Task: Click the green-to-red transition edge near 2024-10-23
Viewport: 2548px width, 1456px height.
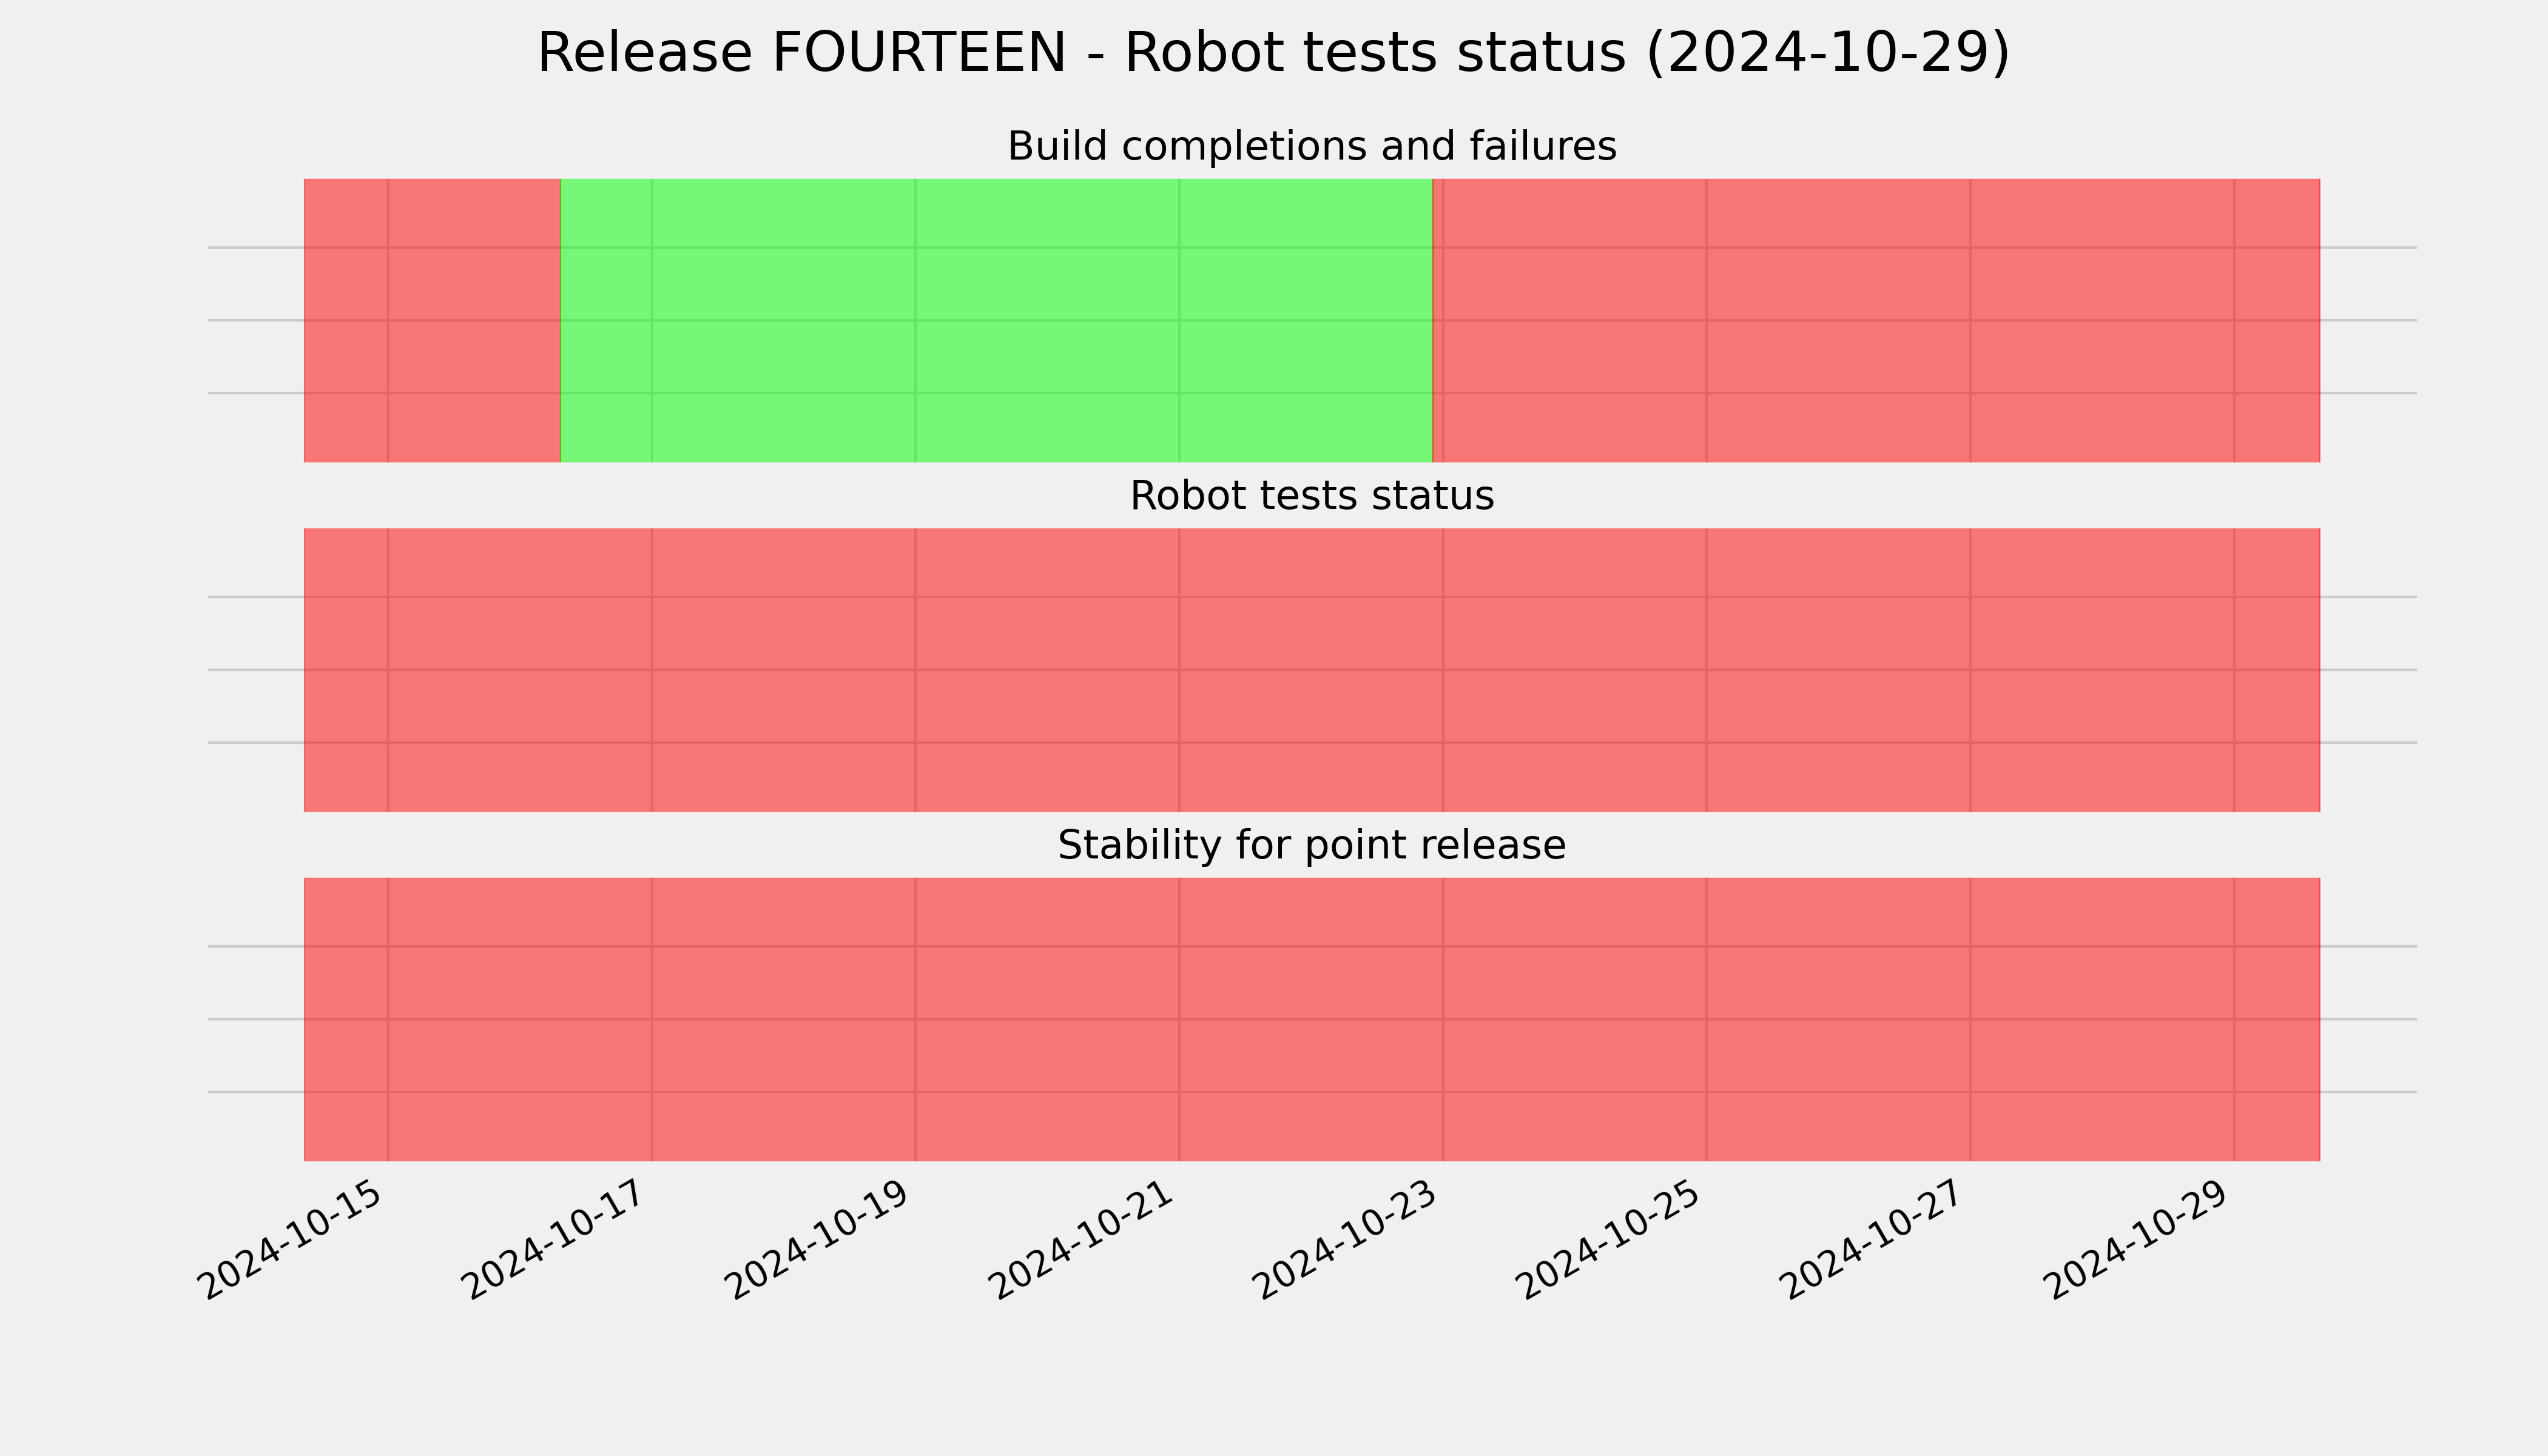Action: pos(1433,320)
